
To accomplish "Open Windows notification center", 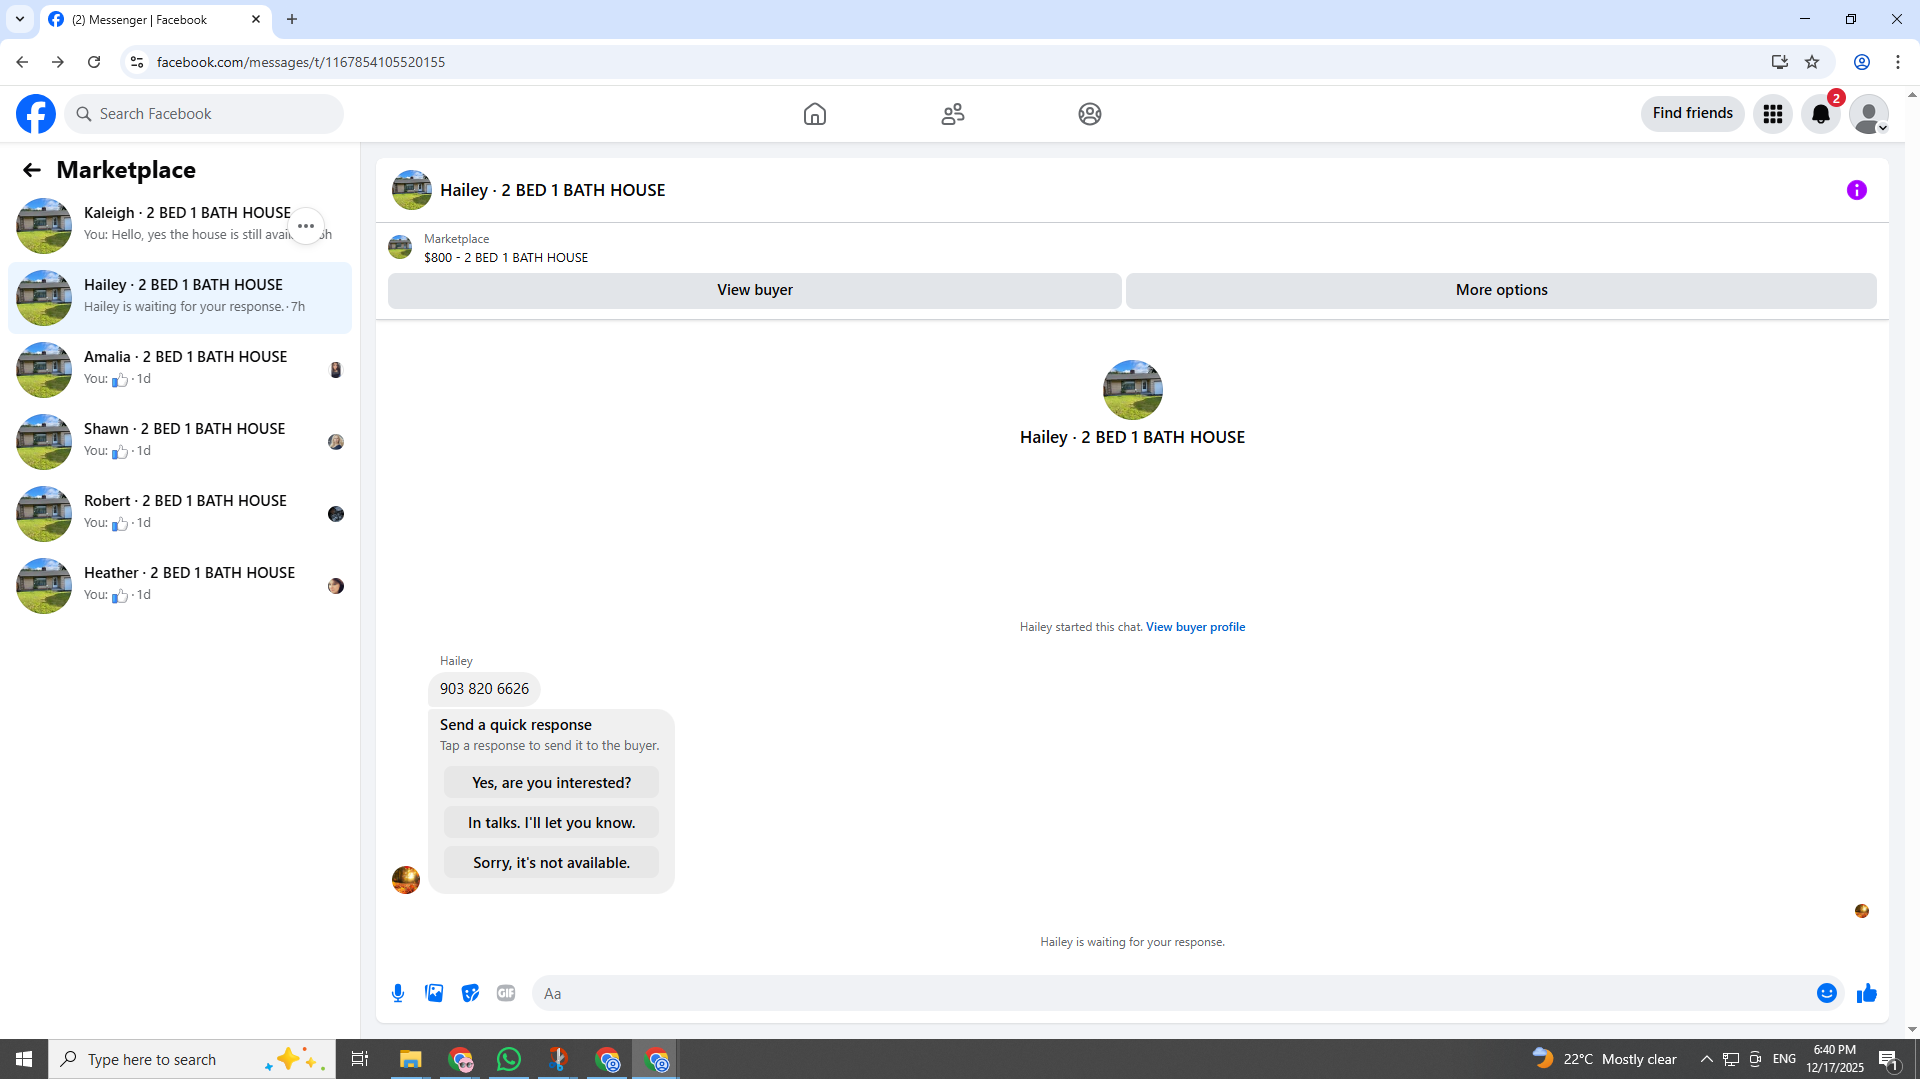I will coord(1889,1059).
